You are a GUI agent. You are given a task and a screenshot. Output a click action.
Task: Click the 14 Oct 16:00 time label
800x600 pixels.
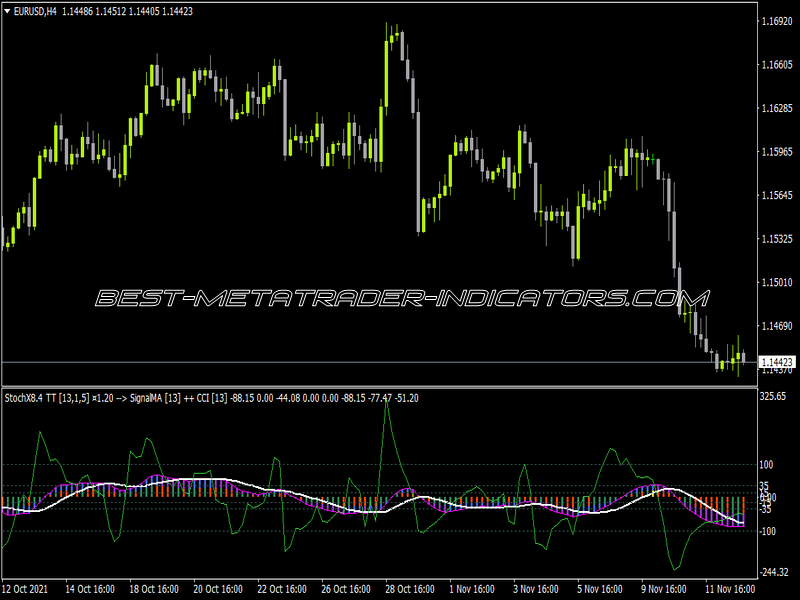(x=90, y=589)
